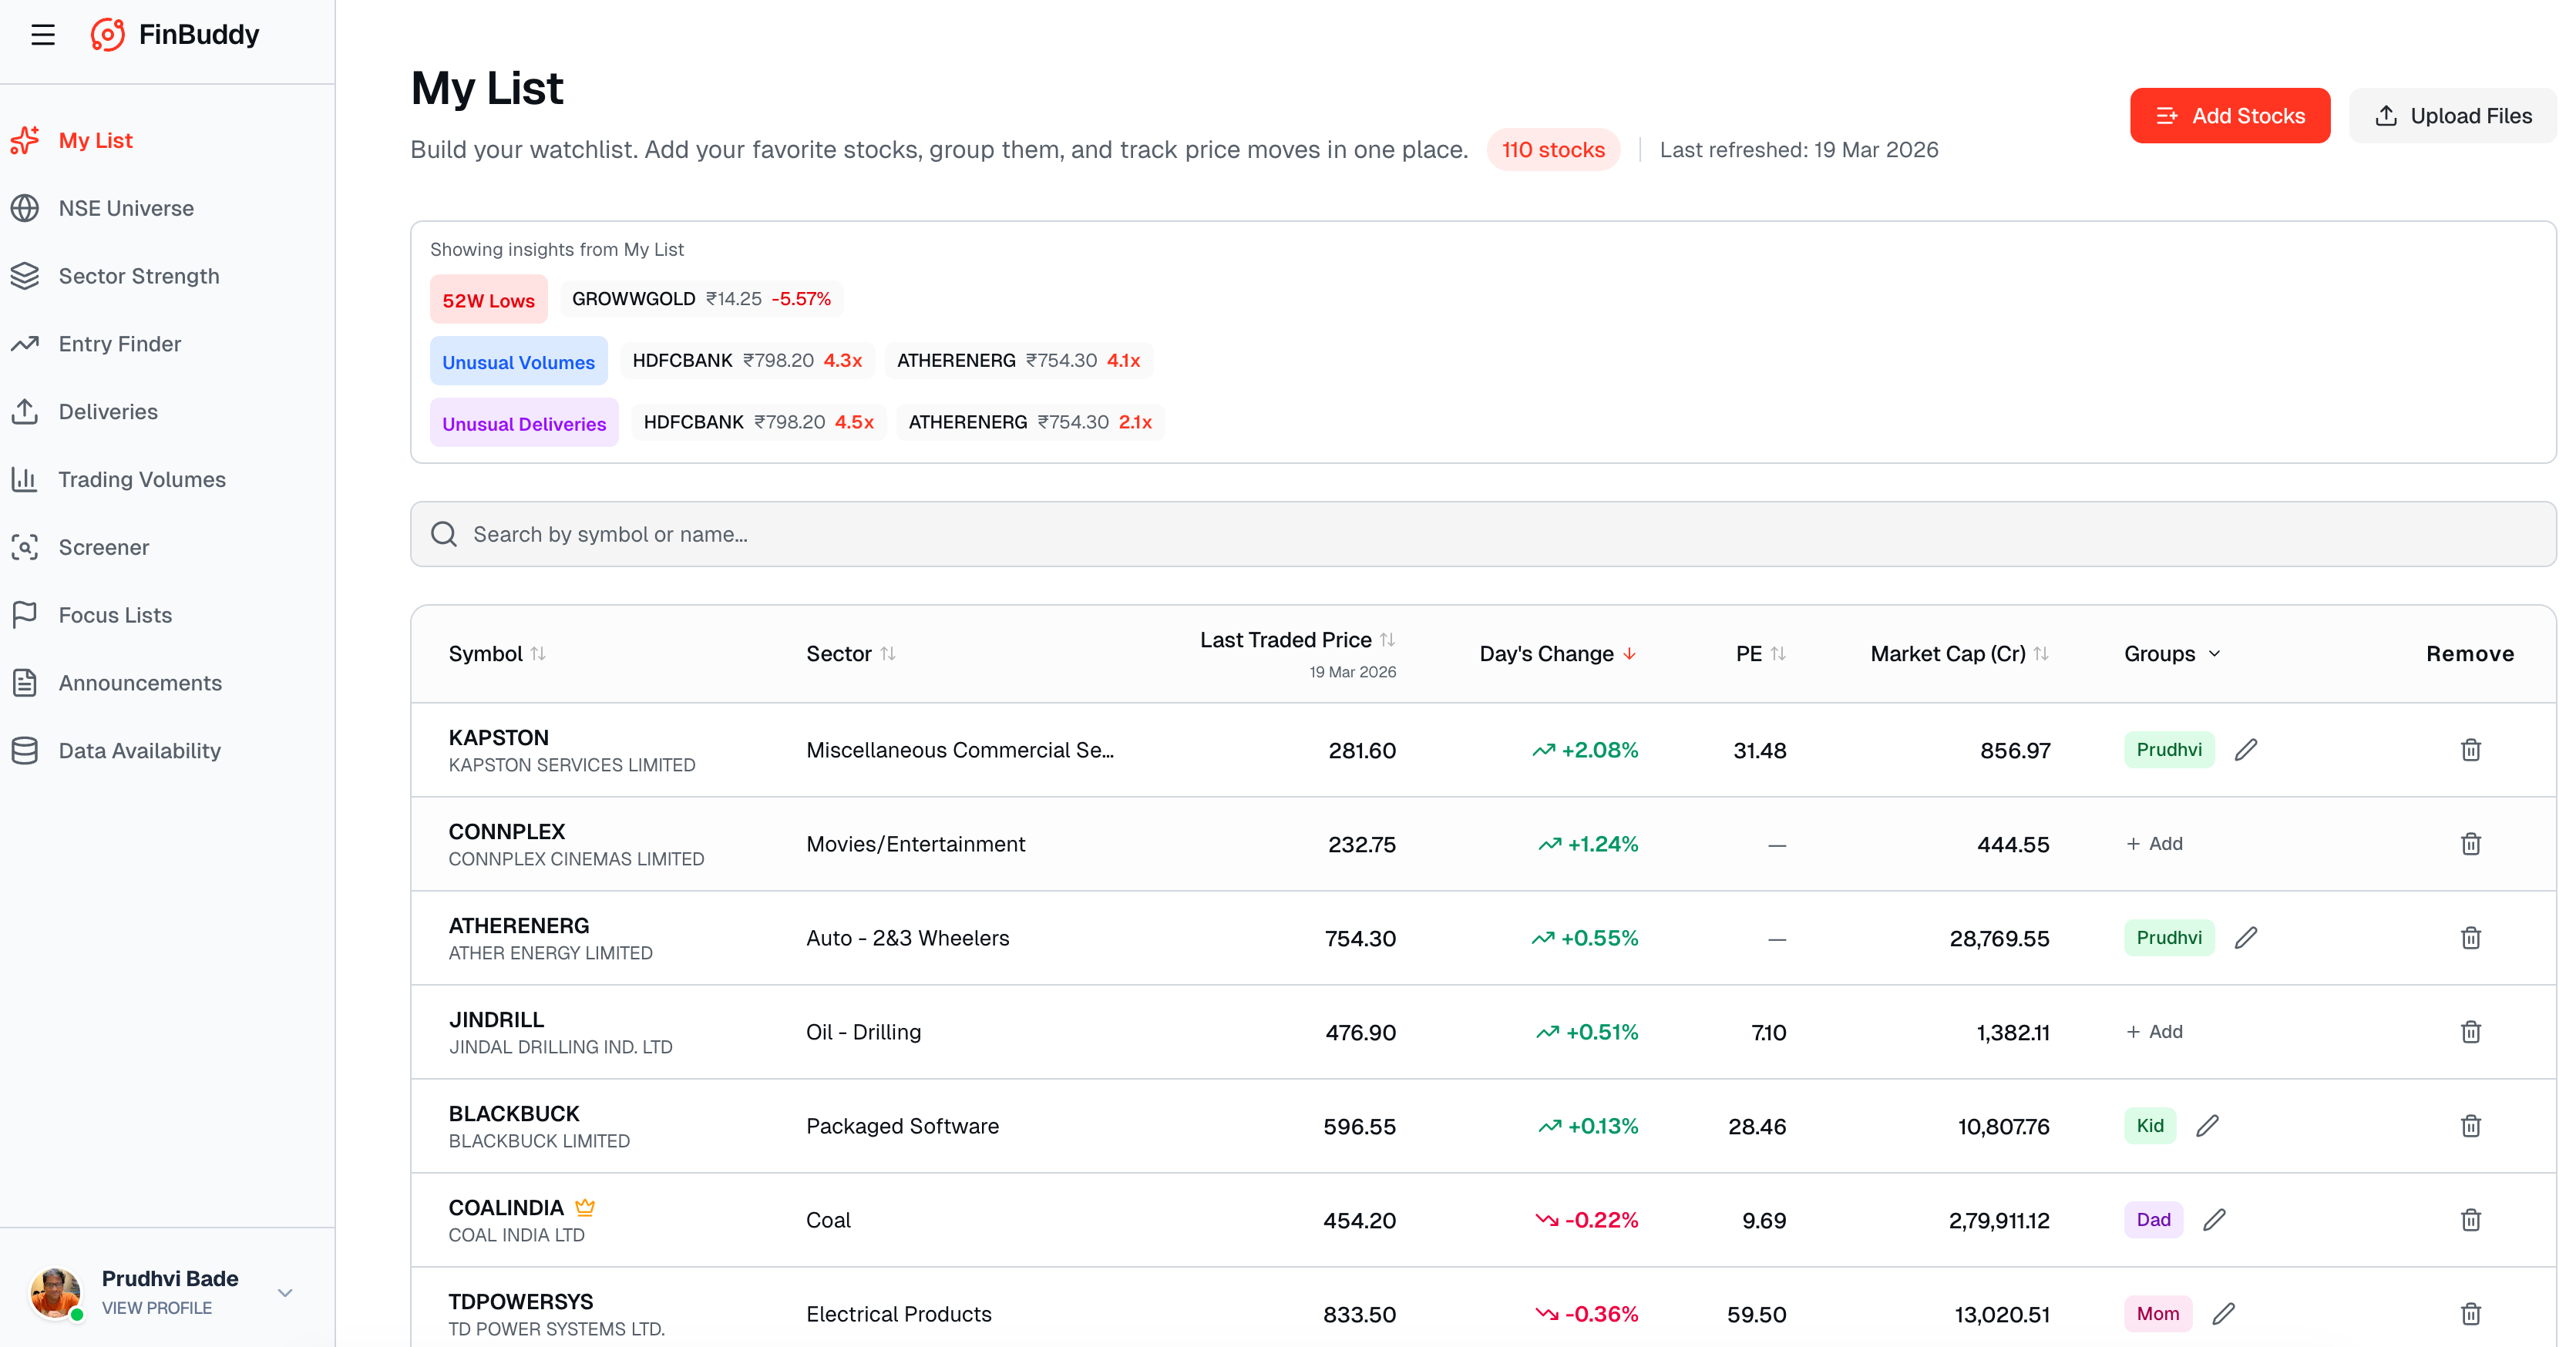Viewport: 2576px width, 1347px height.
Task: Edit COALINDIA Dad group pencil icon
Action: tap(2215, 1220)
